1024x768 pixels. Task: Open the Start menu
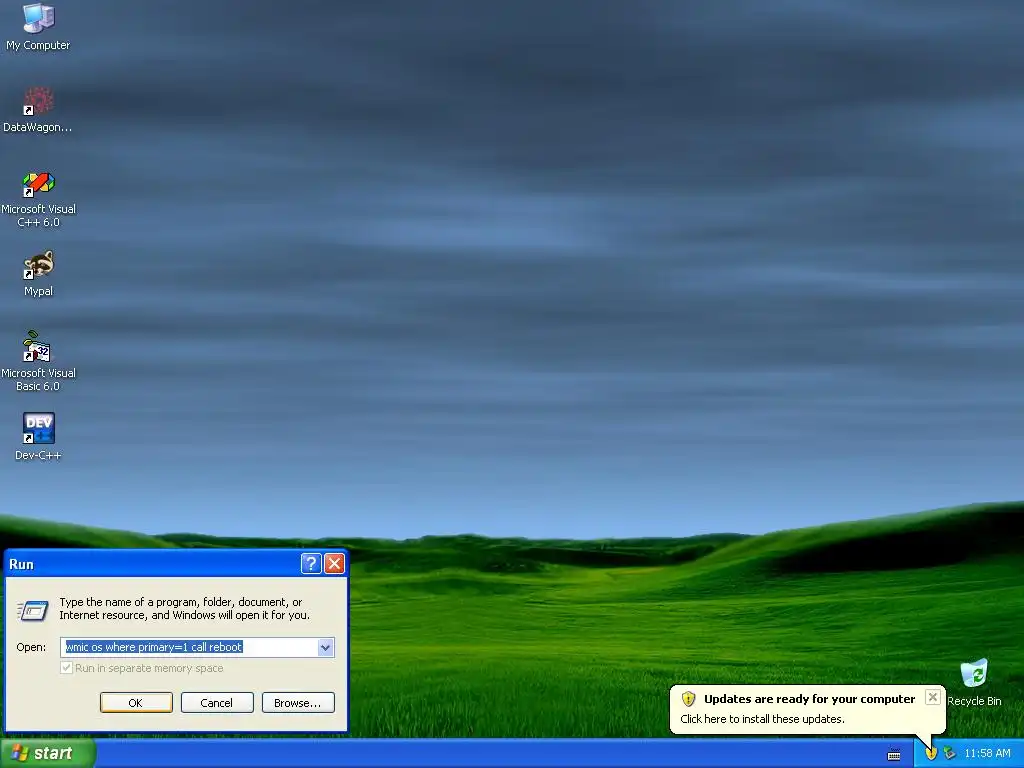pos(48,753)
